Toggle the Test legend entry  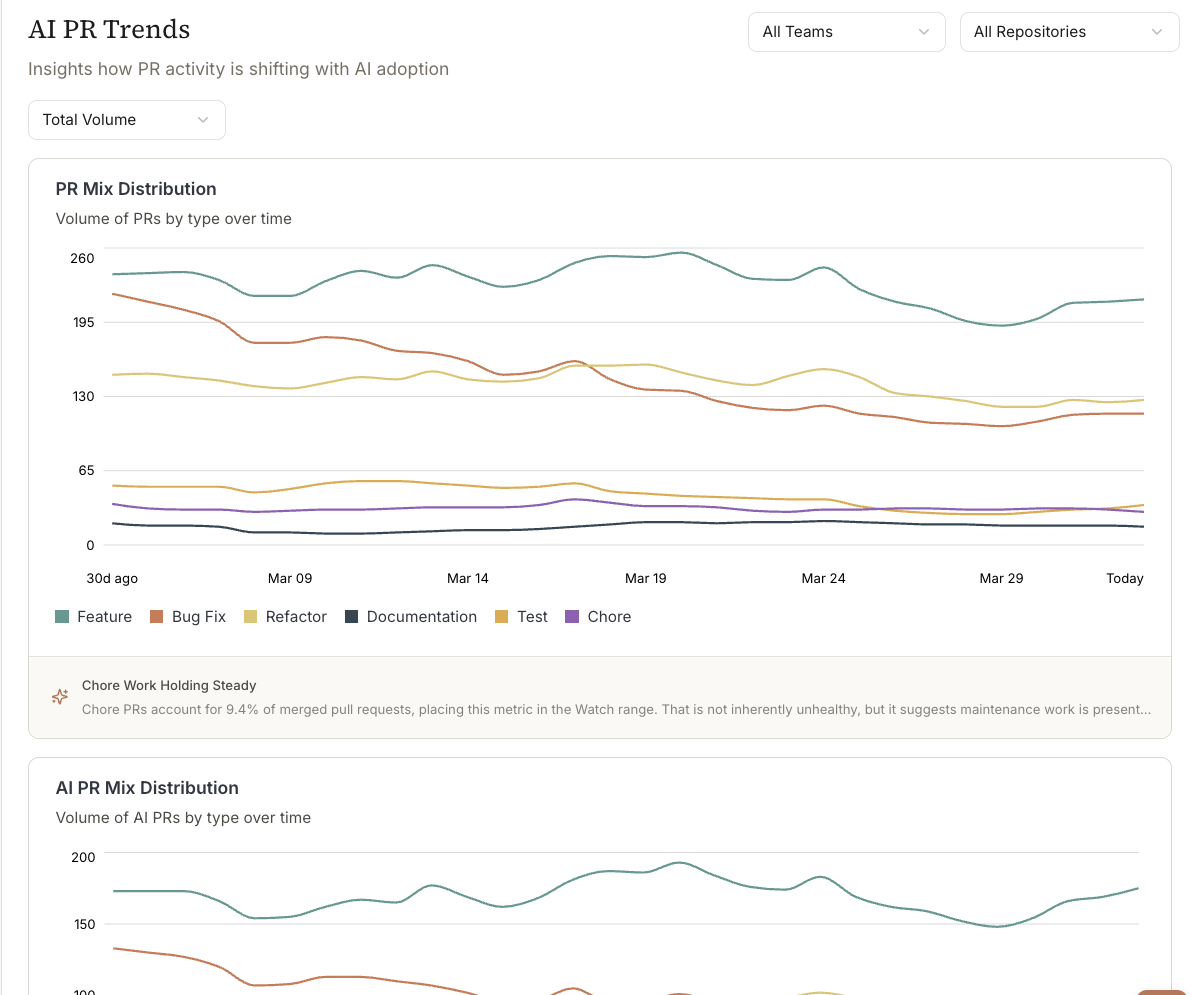point(521,616)
